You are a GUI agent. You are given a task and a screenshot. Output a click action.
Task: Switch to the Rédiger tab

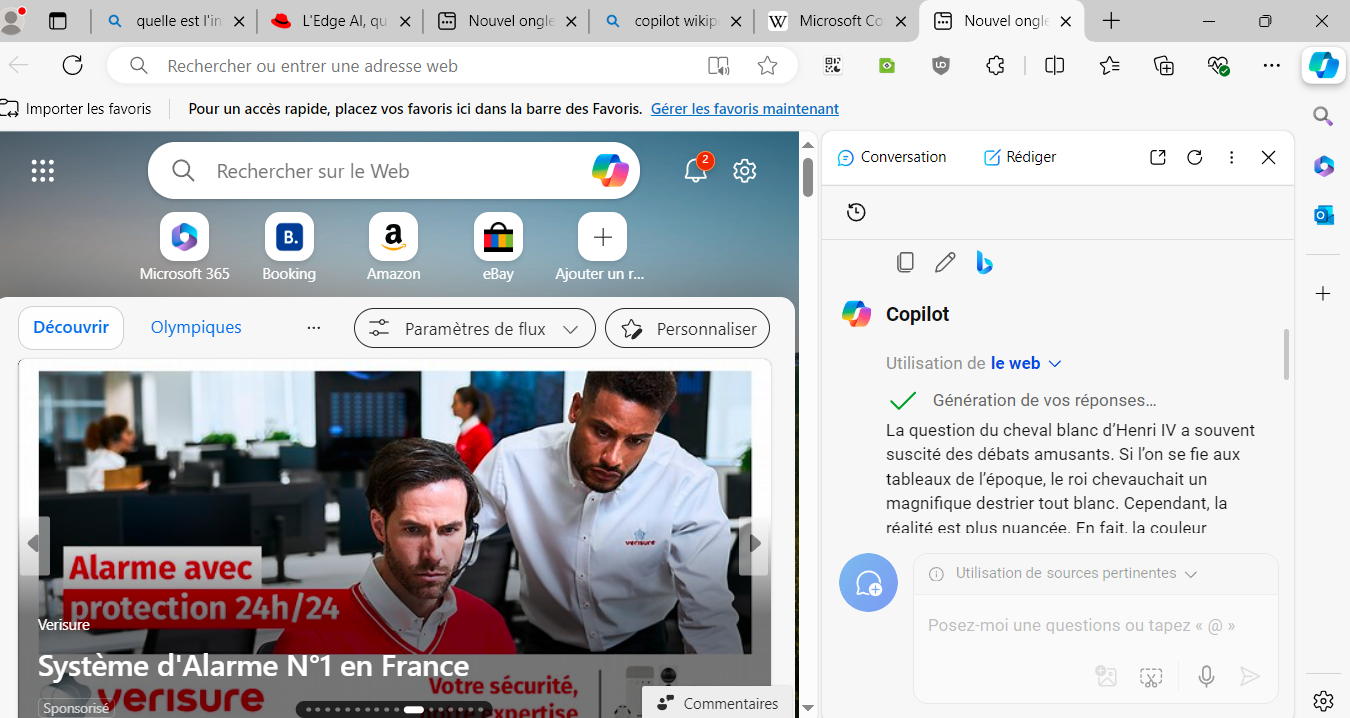[x=1020, y=157]
